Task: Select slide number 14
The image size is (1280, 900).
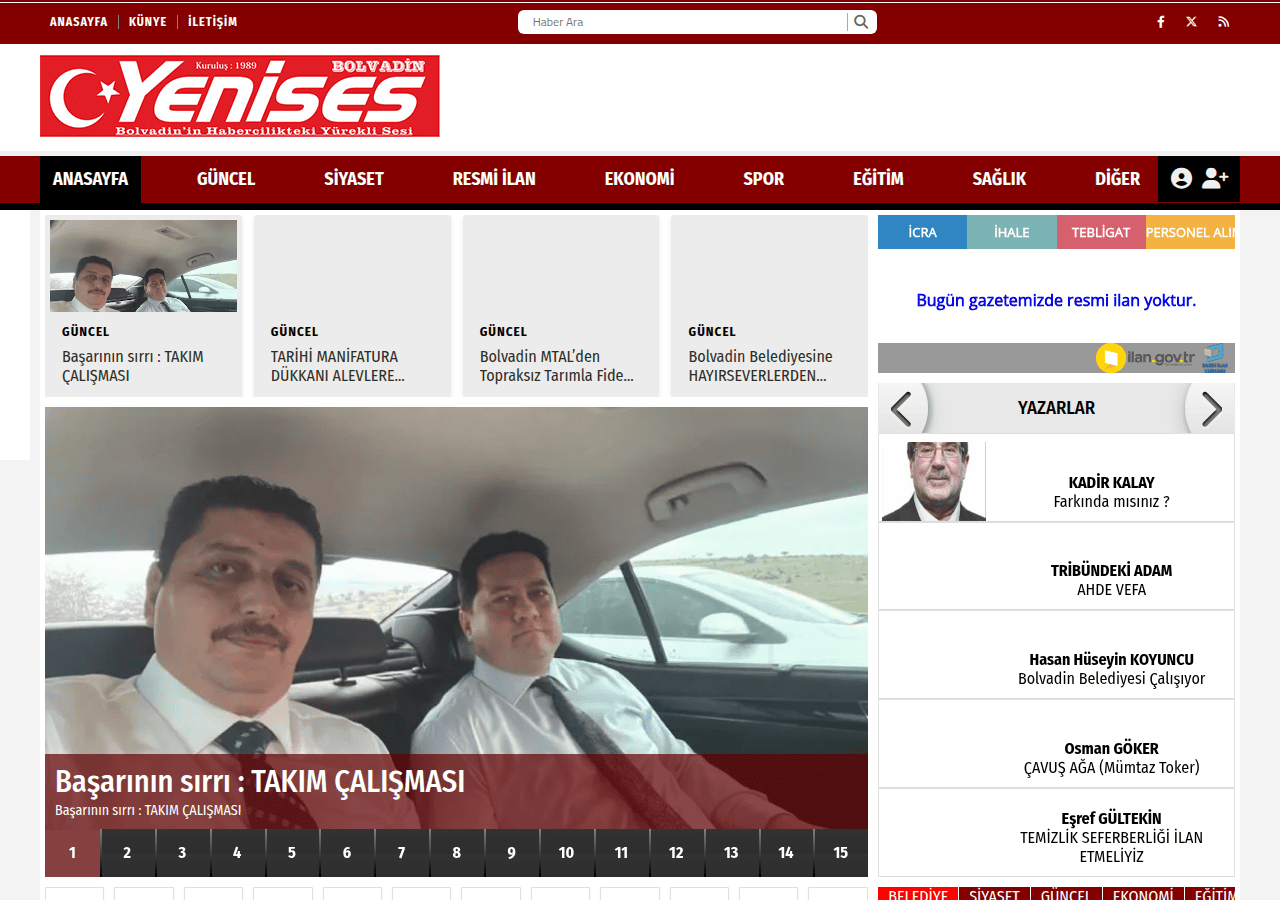Action: [786, 853]
